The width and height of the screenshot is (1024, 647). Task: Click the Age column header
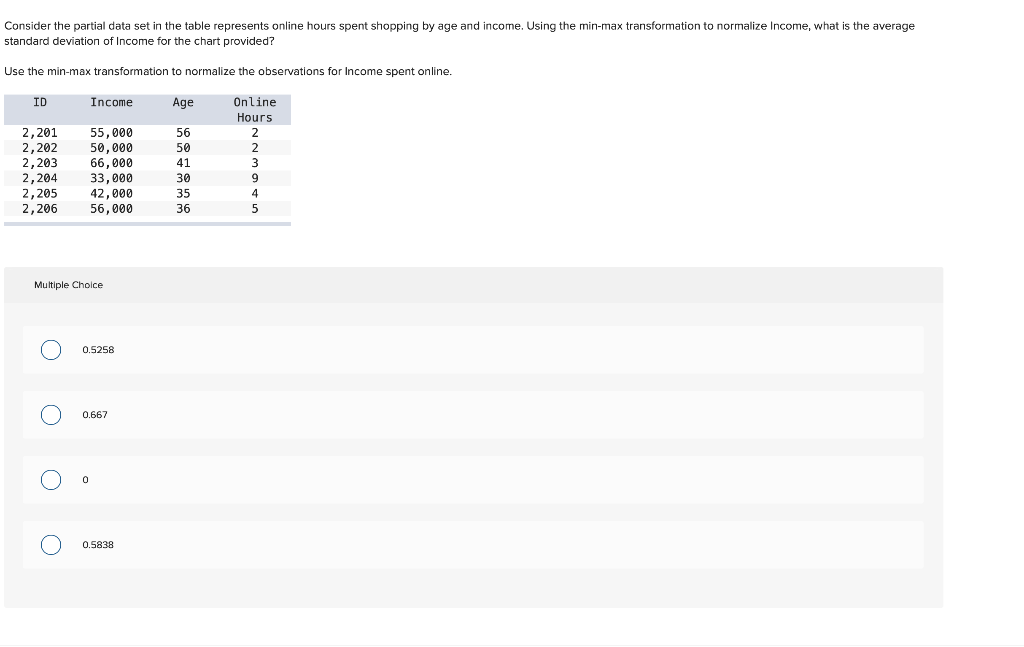pos(183,101)
